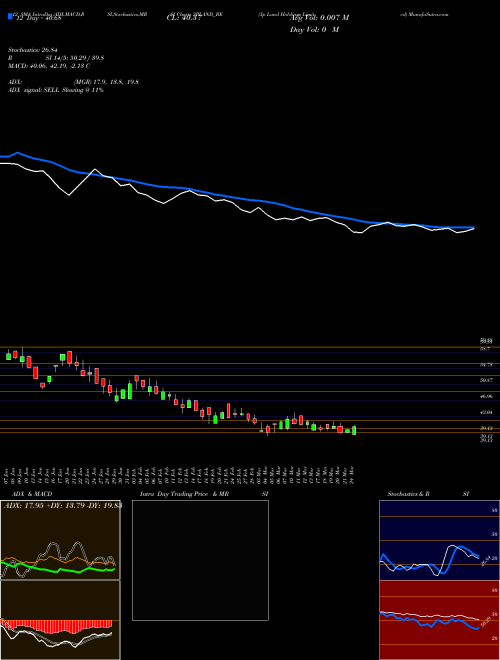Viewport: 500px width, 660px height.
Task: Click the empty intraday trading price panel
Action: (x=200, y=560)
